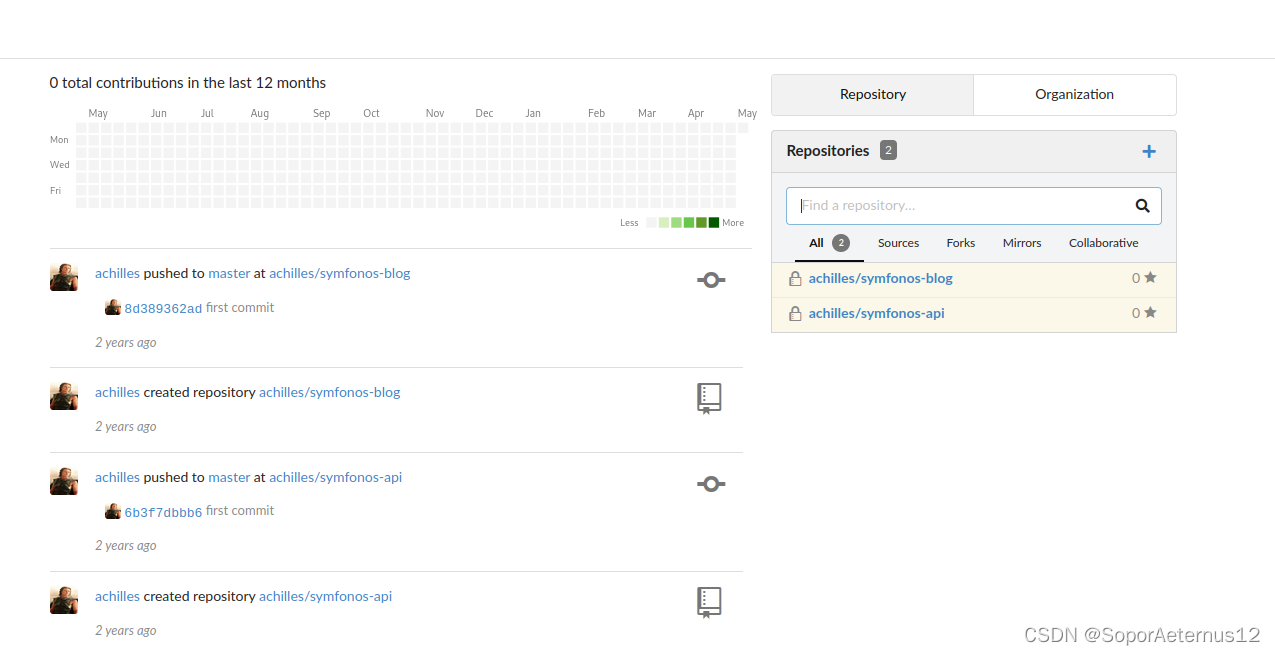Open achilles/symfonos-api link in created repository activity
The height and width of the screenshot is (655, 1275).
[326, 596]
